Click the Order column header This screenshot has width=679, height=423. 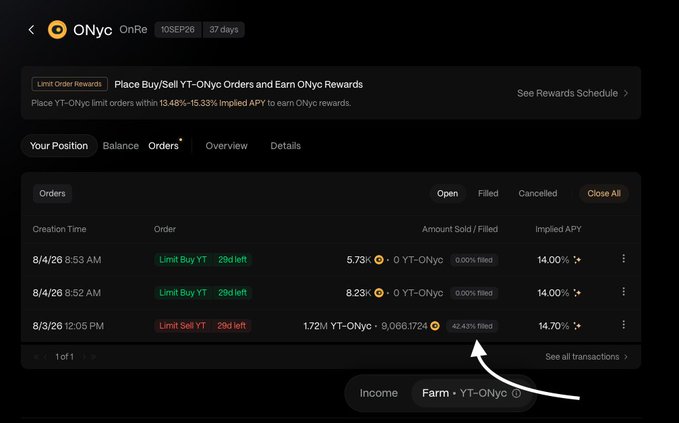(165, 229)
